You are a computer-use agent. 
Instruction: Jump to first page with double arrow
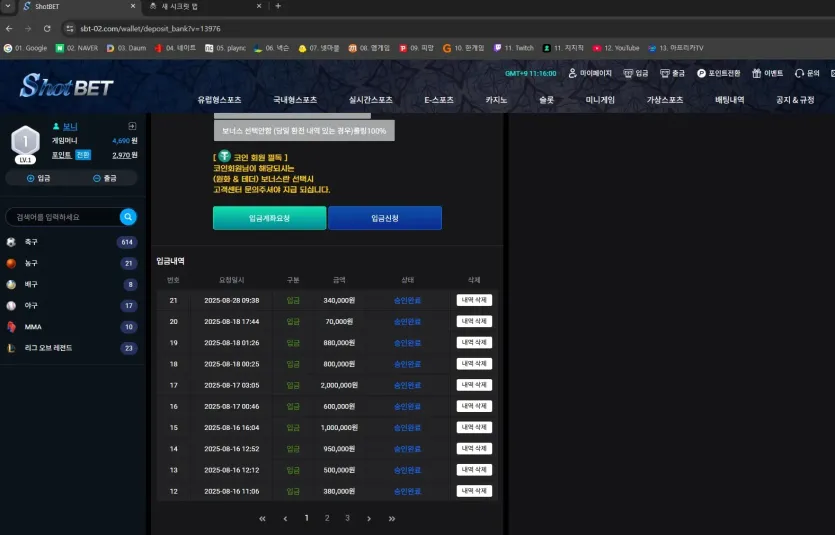click(x=262, y=518)
